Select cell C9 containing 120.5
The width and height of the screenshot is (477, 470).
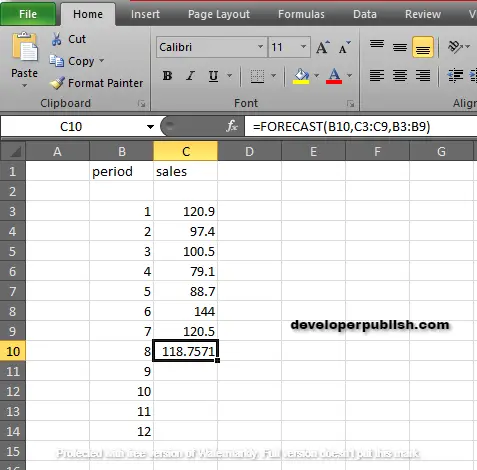pos(185,331)
